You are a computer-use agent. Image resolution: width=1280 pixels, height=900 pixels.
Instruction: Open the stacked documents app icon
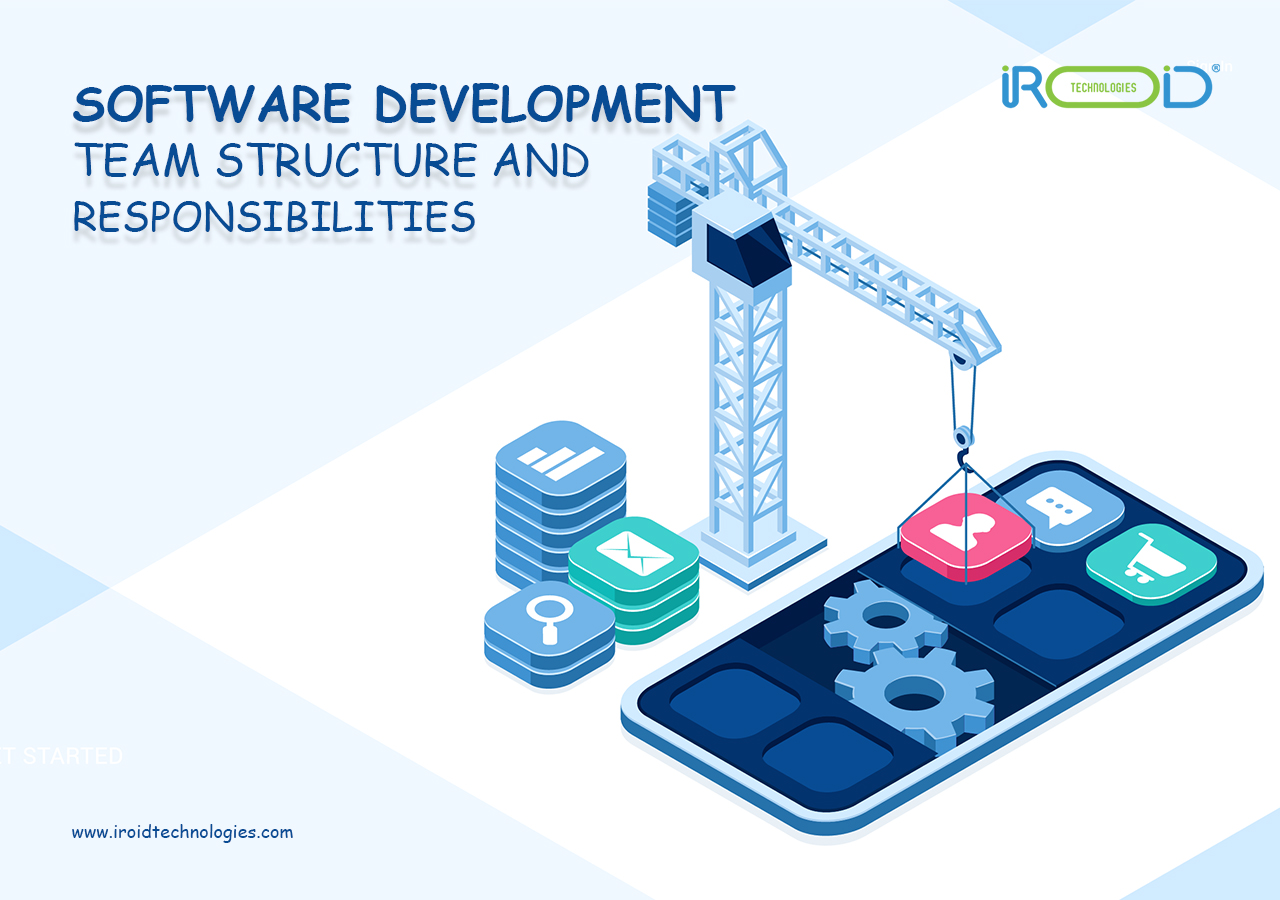pos(558,460)
